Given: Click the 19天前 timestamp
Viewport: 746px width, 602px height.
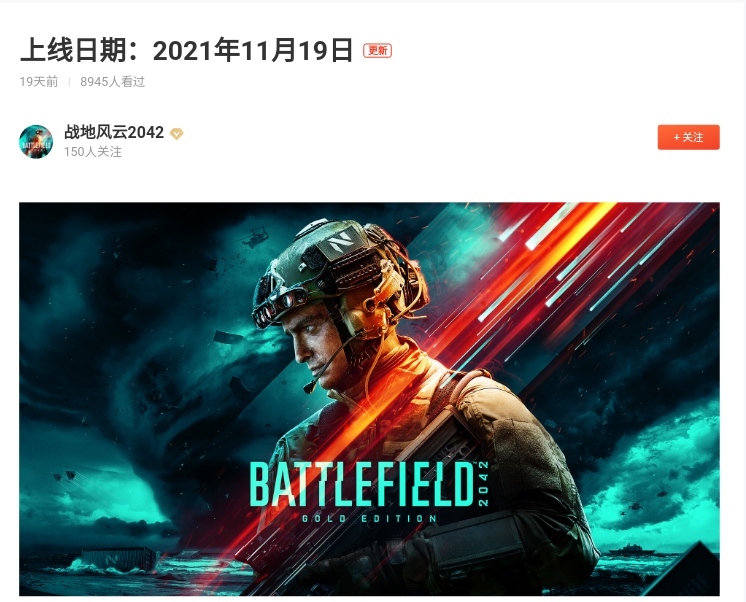Looking at the screenshot, I should 39,82.
